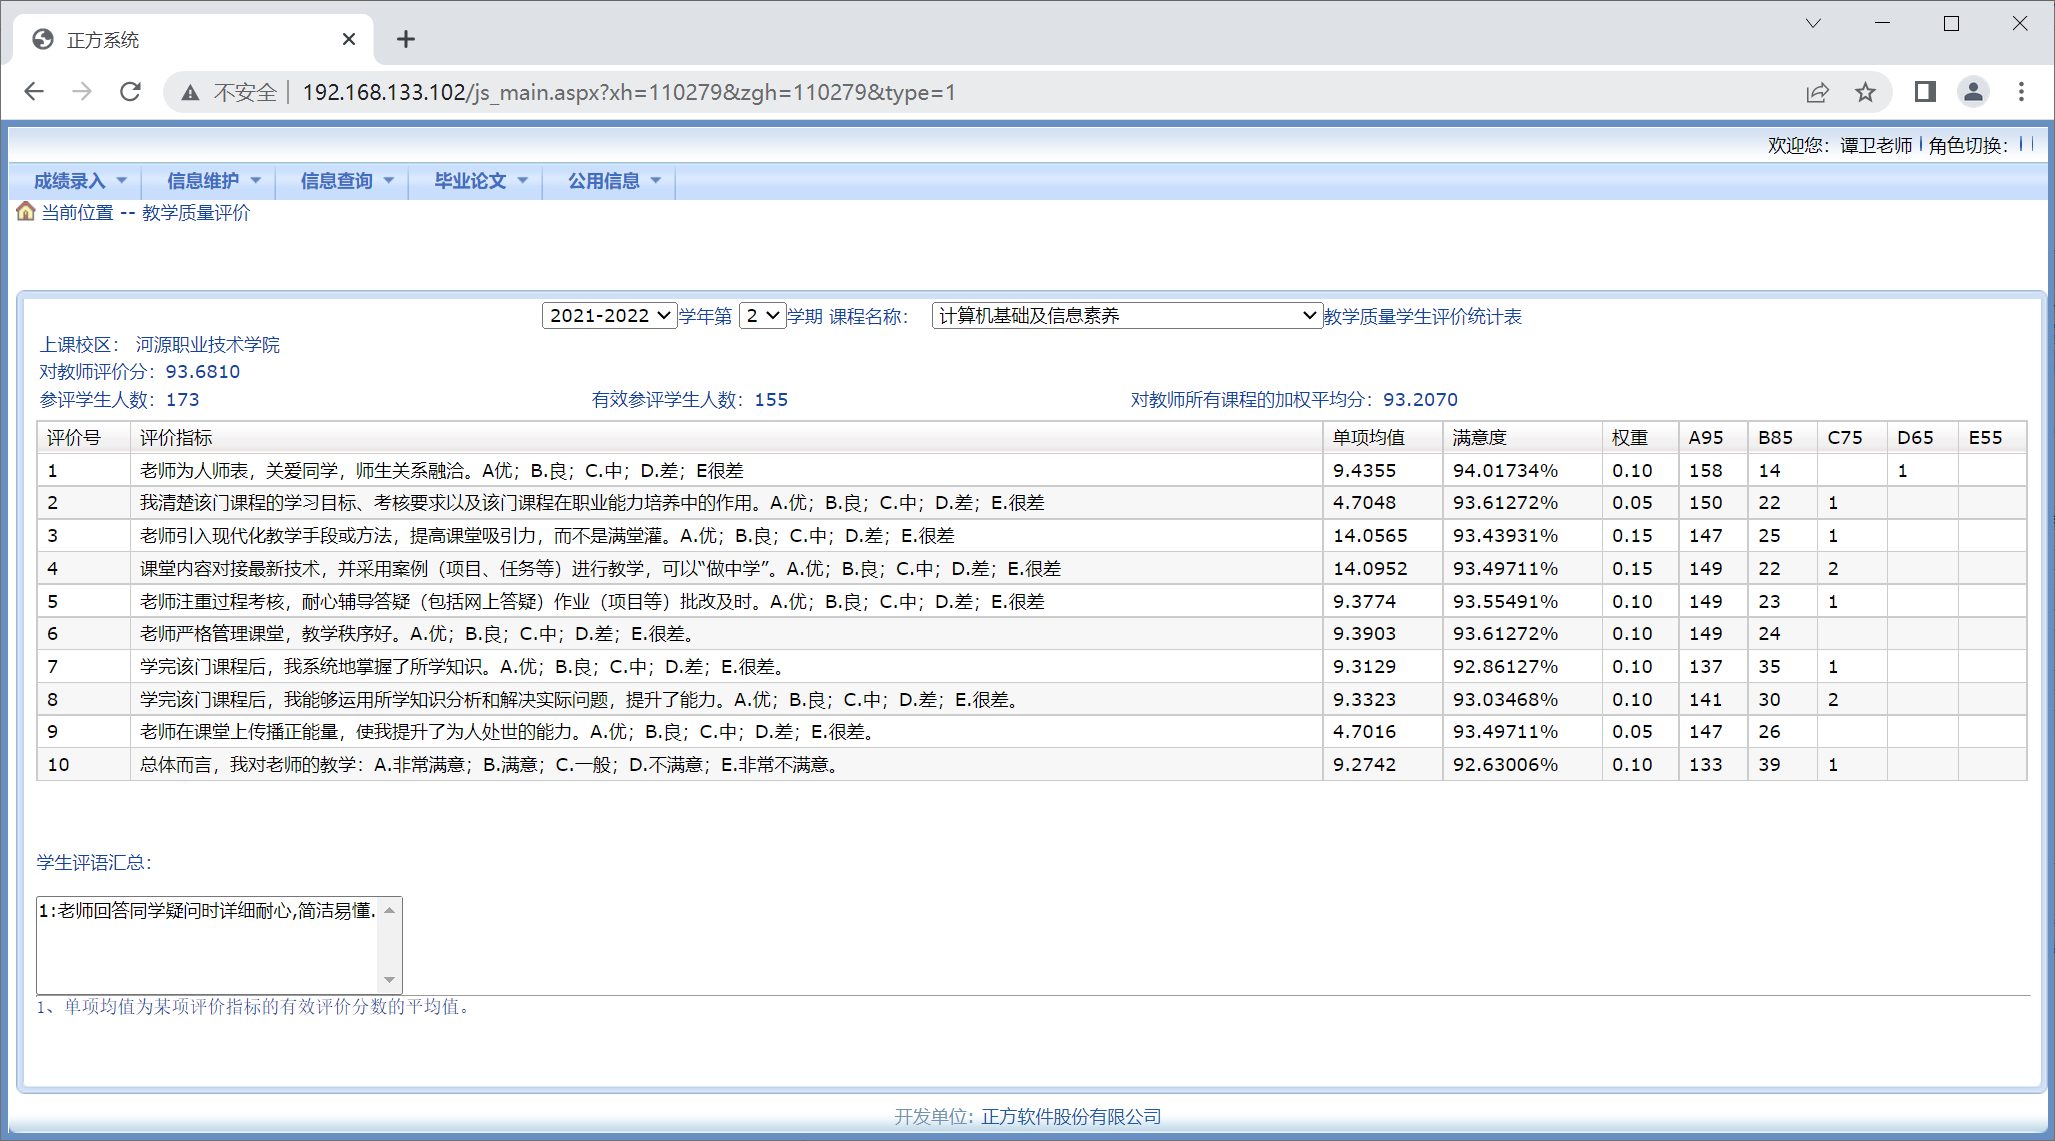The width and height of the screenshot is (2055, 1141).
Task: Click the browser back arrow
Action: click(34, 92)
